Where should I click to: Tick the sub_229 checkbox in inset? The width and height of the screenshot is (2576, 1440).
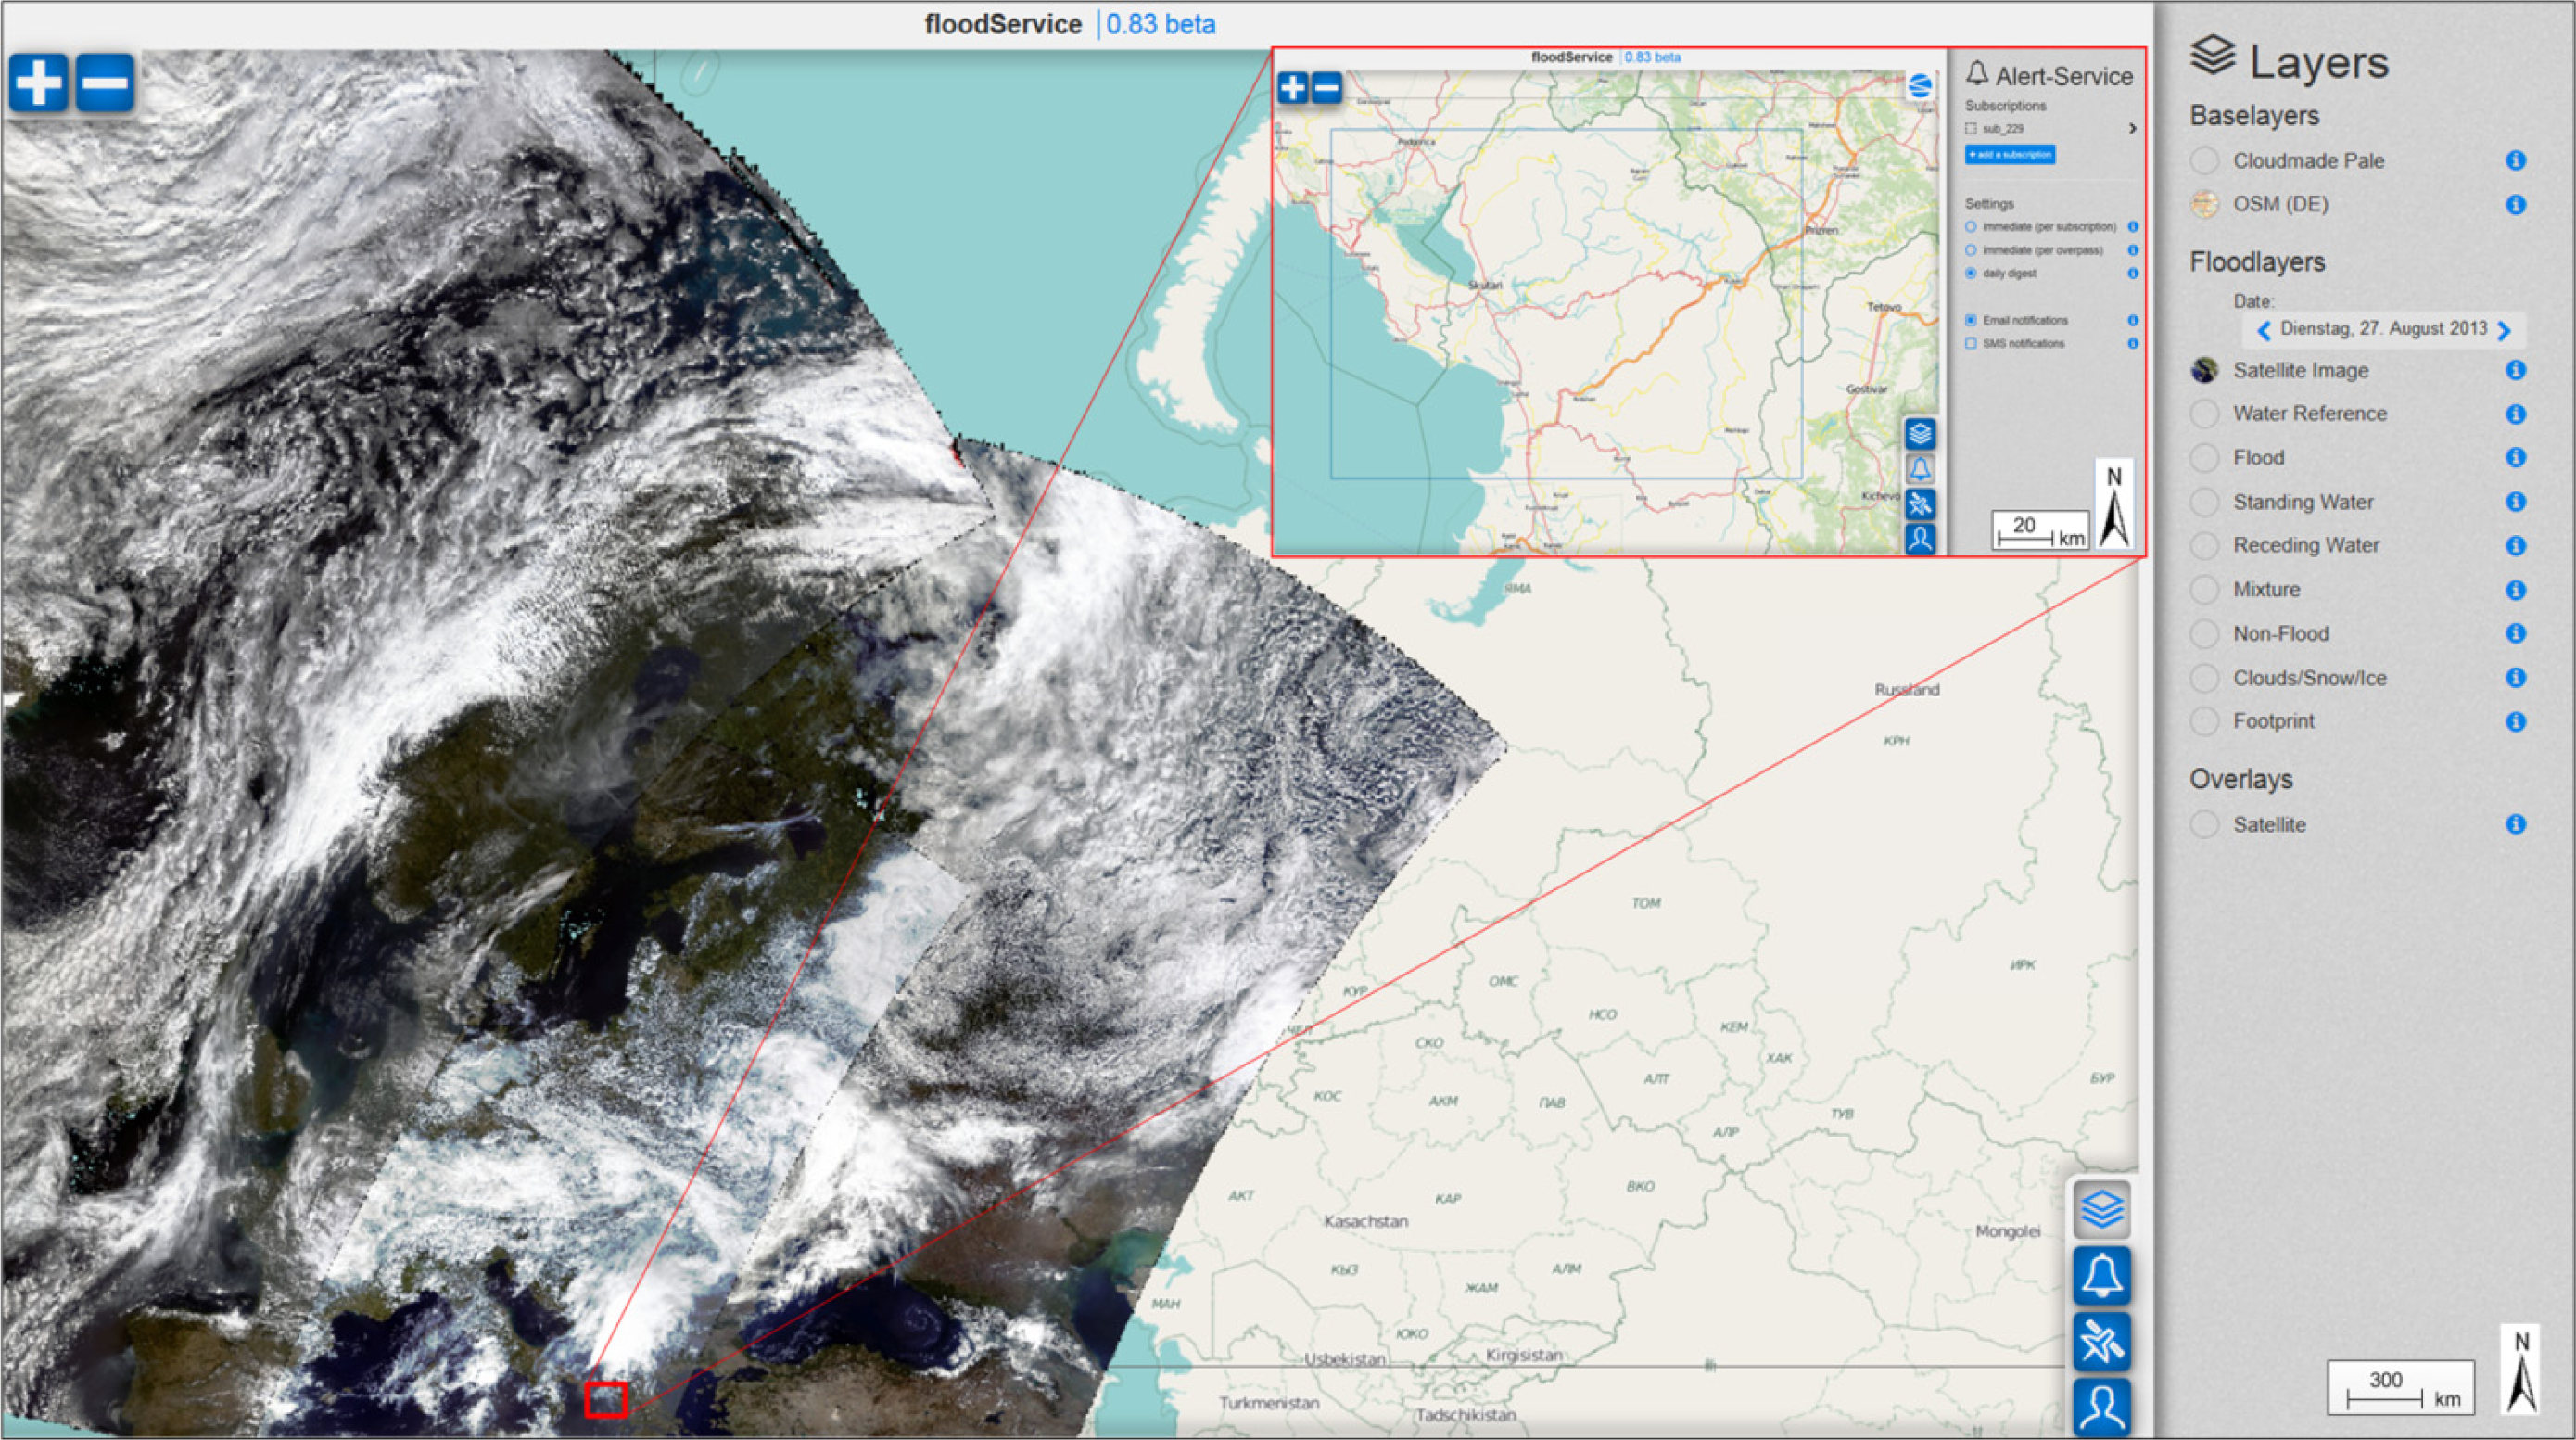point(1971,129)
